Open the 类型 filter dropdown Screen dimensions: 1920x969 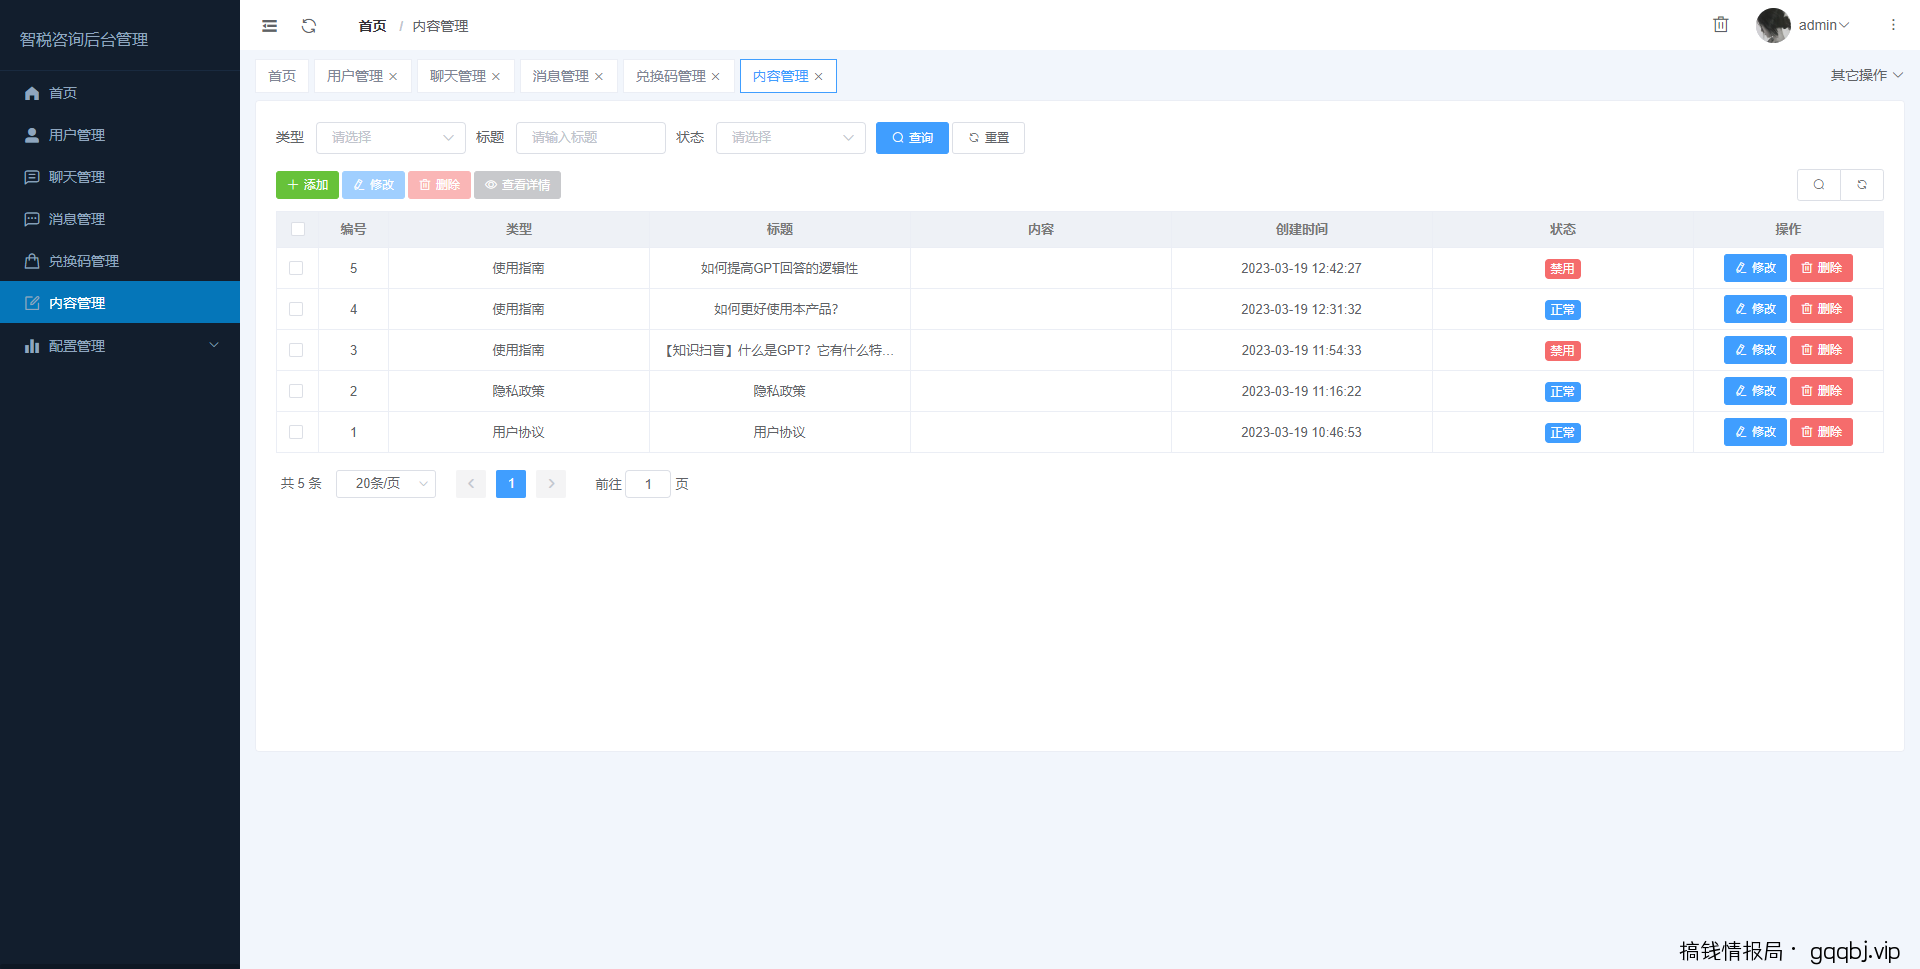(x=390, y=137)
